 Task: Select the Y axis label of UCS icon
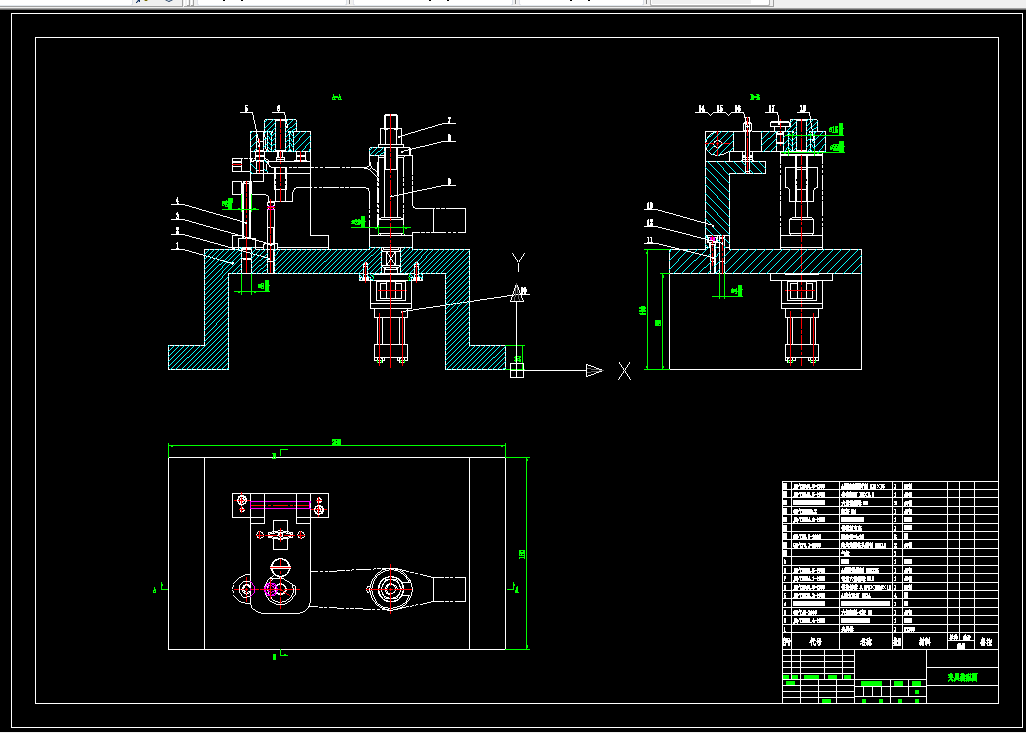coord(518,262)
